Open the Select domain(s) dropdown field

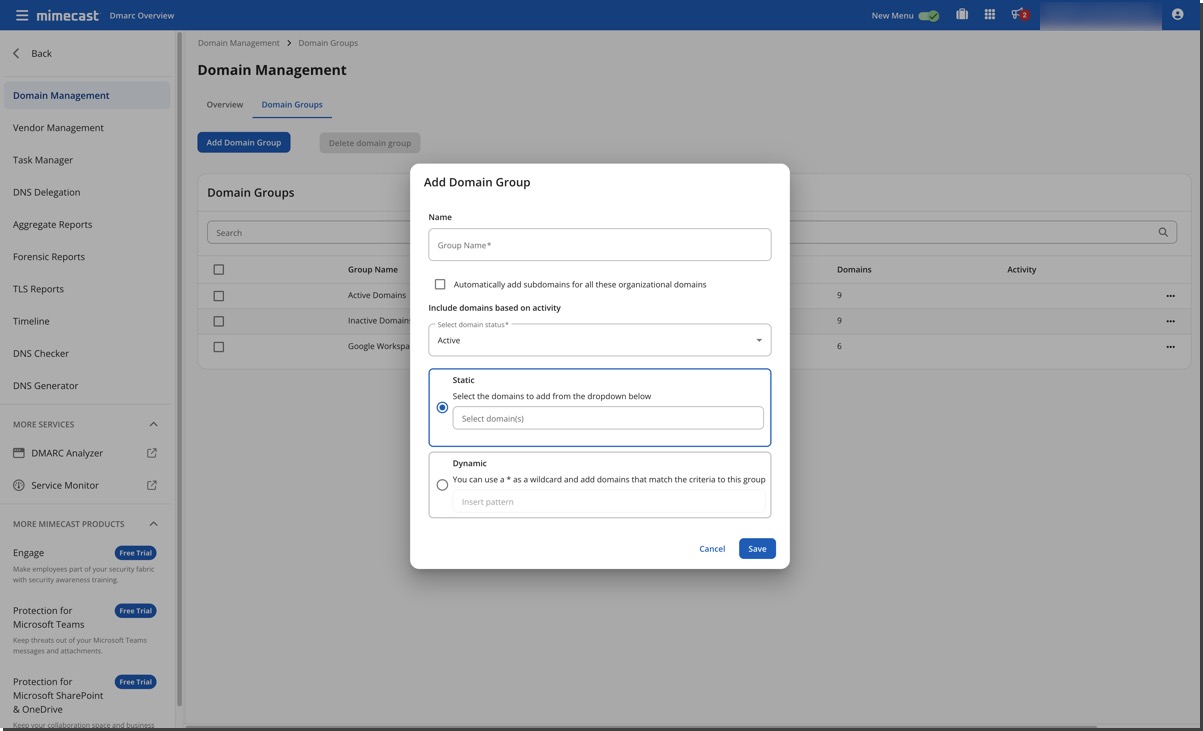click(x=608, y=418)
